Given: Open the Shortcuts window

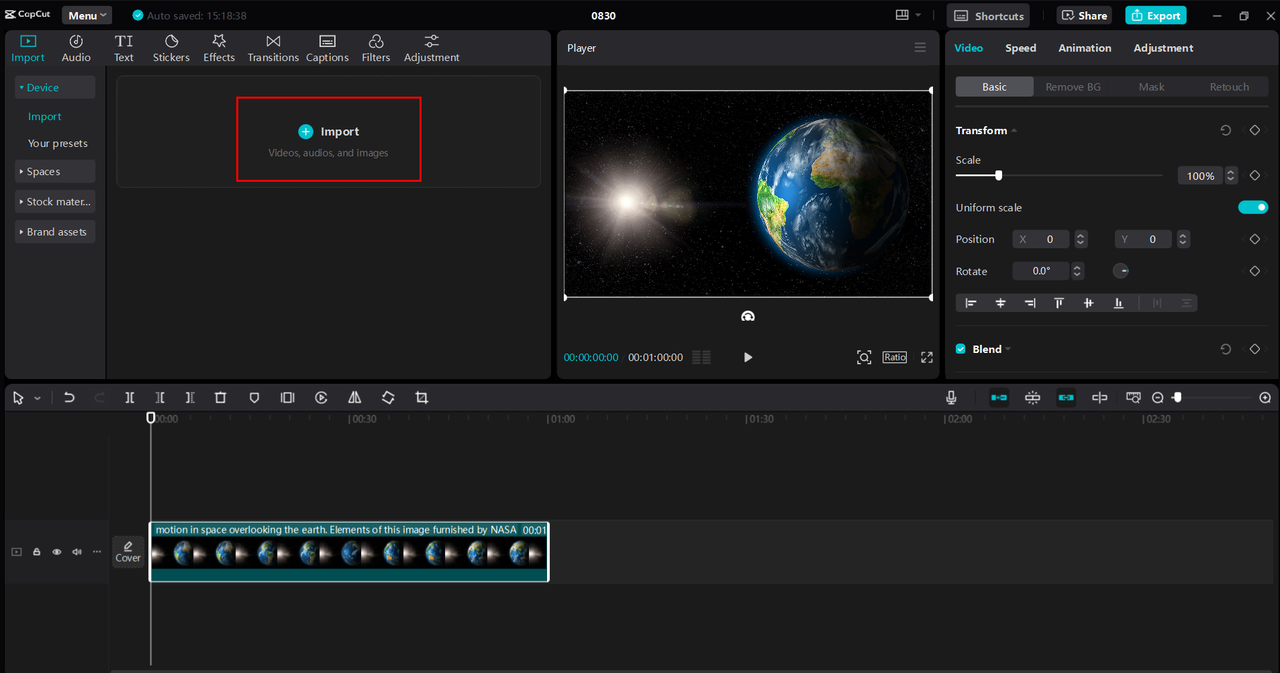Looking at the screenshot, I should coord(989,15).
